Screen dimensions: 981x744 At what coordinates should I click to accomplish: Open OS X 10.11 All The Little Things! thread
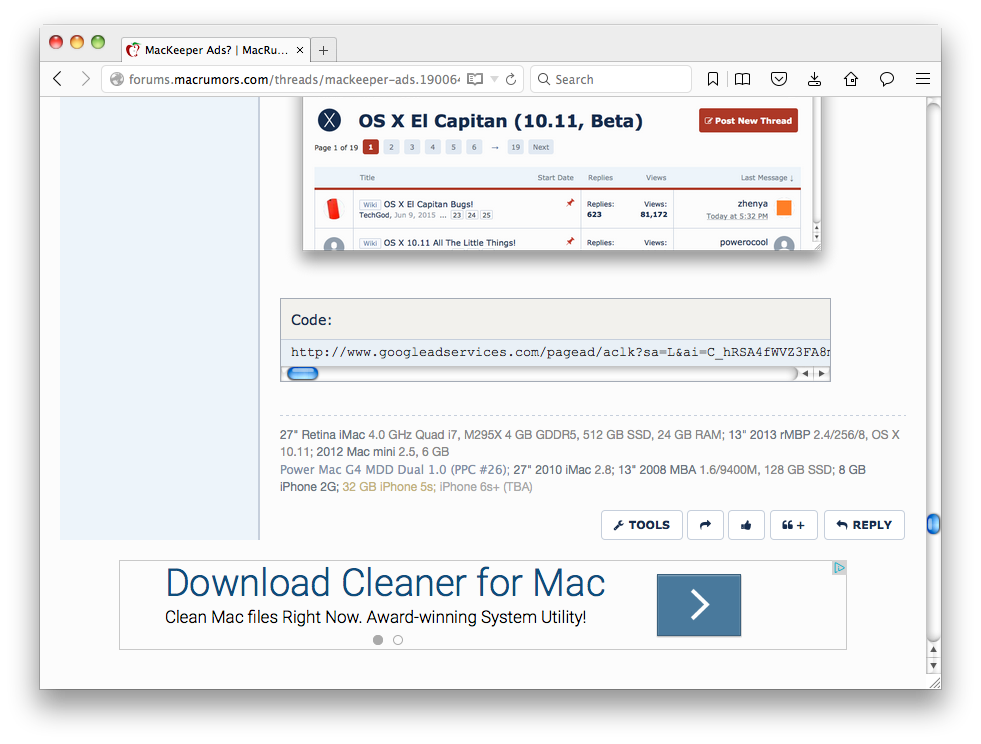(x=449, y=243)
